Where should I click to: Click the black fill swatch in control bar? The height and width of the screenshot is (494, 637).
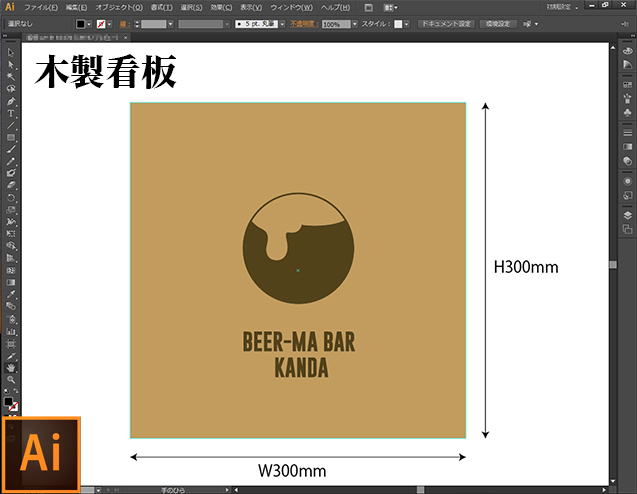[80, 24]
